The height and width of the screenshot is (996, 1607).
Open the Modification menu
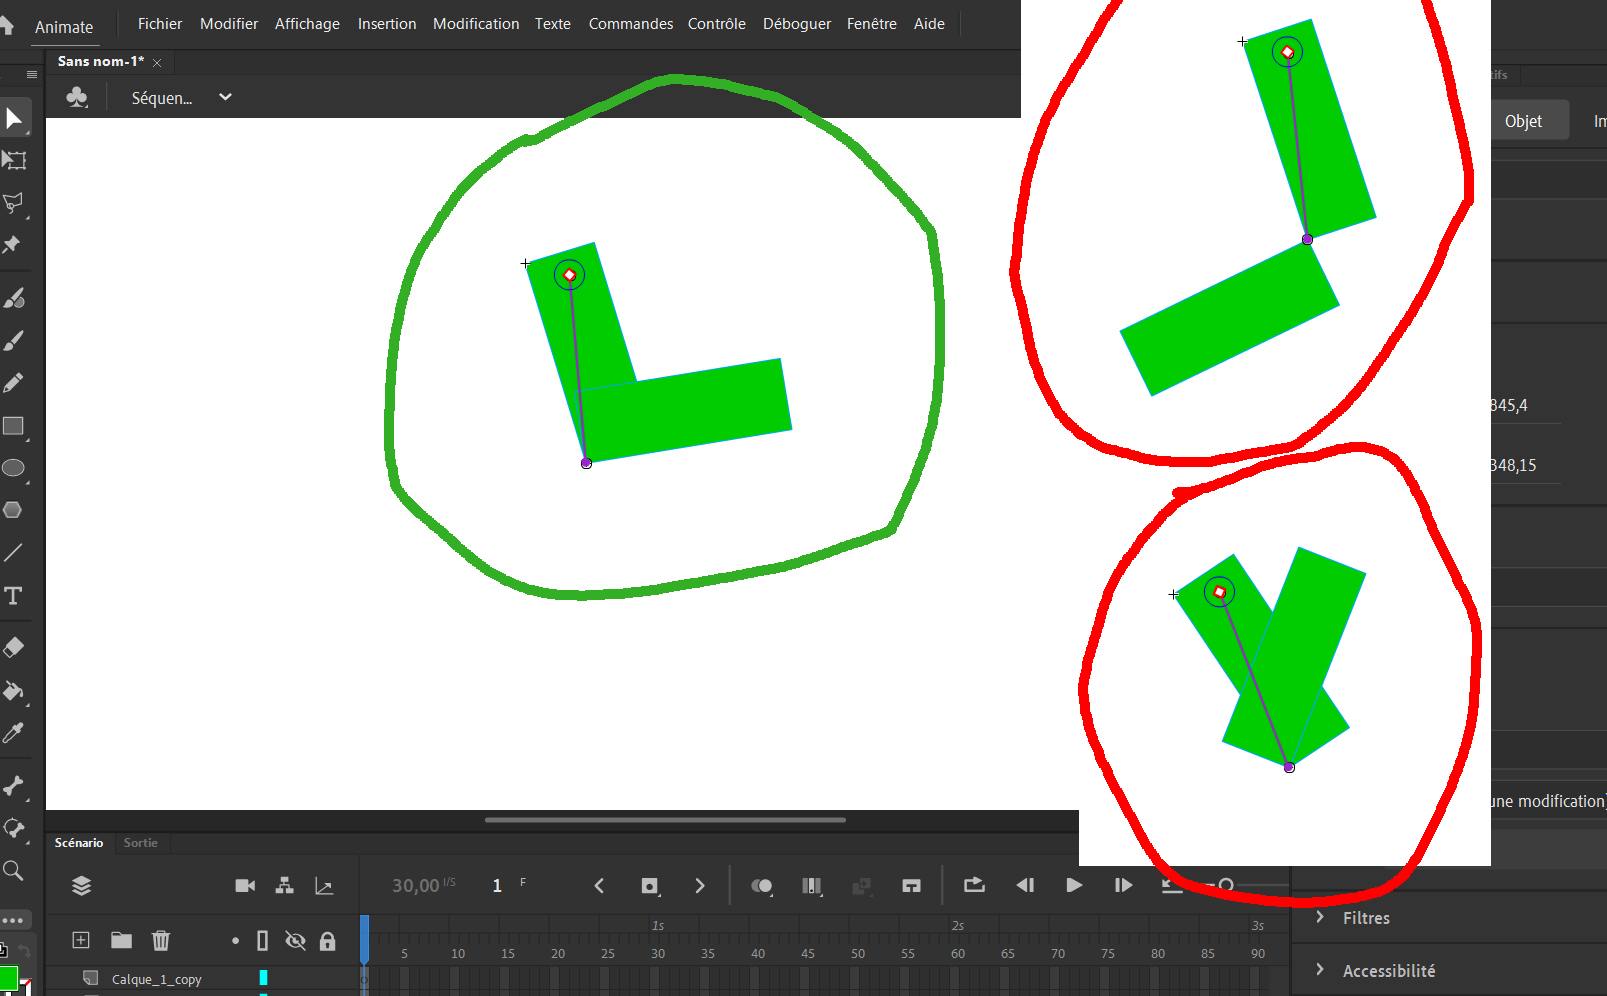[476, 23]
